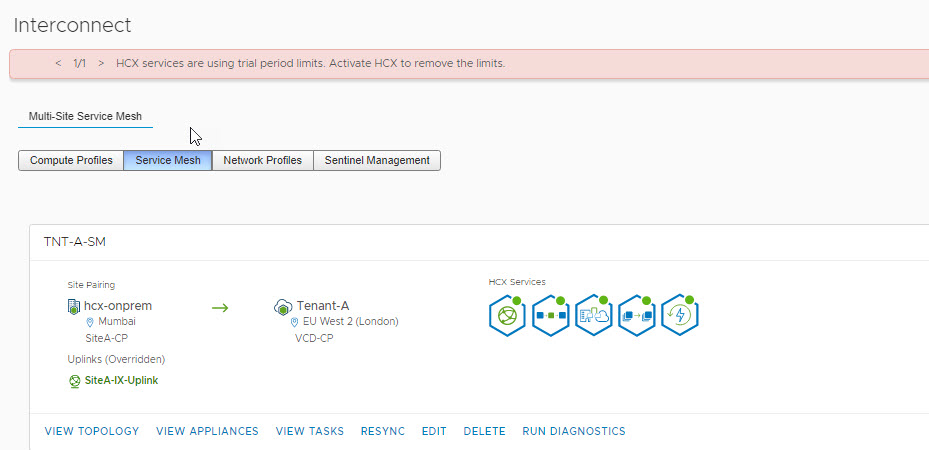Click the Uplinks (Overridden) label
Screen dimensions: 929x450
(x=116, y=359)
